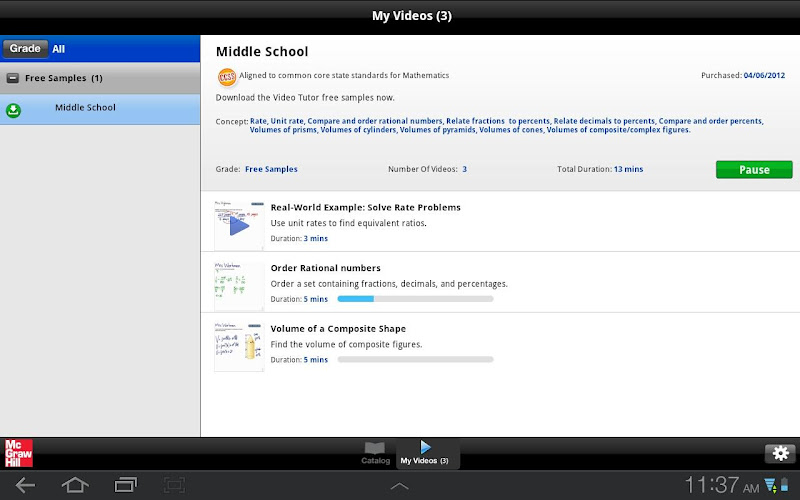Open the Volume of a Composite Shape thumbnail

(239, 345)
